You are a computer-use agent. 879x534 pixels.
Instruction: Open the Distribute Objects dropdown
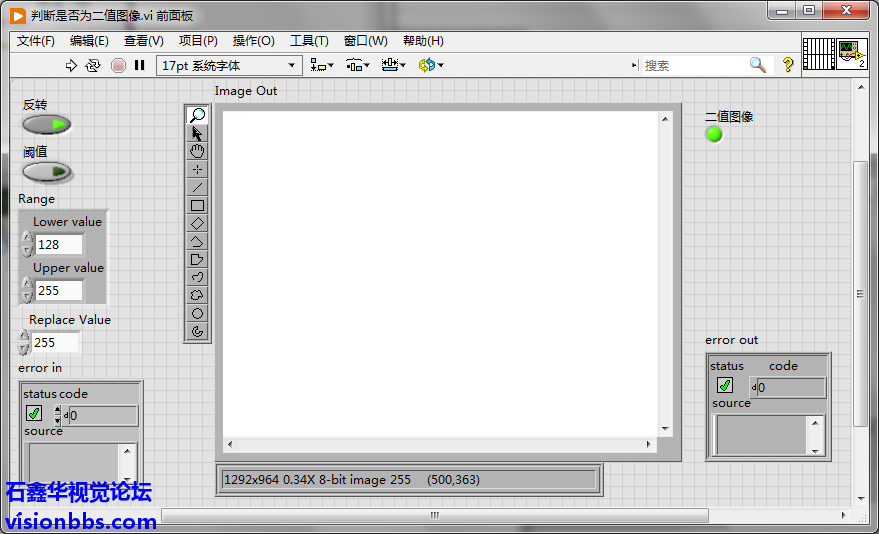pyautogui.click(x=358, y=66)
